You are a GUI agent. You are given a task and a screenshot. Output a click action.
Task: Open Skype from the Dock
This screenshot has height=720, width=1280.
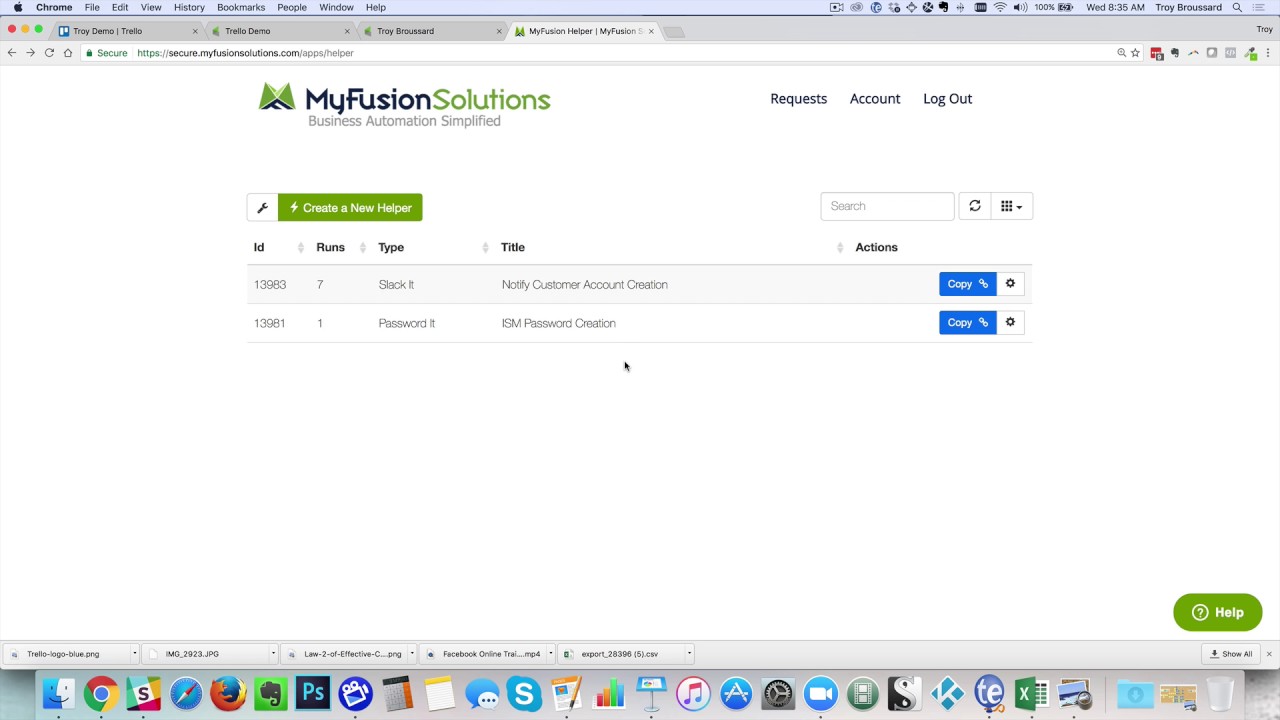524,694
